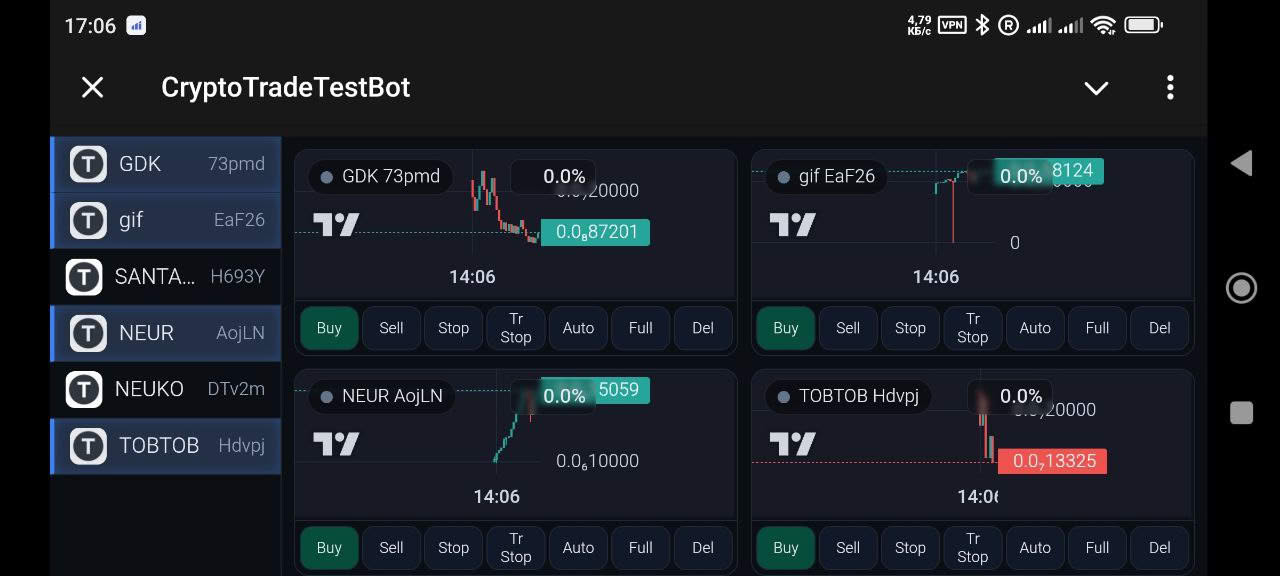Viewport: 1280px width, 576px height.
Task: Click the TradingView logo on the NEUR chart
Action: pos(334,443)
